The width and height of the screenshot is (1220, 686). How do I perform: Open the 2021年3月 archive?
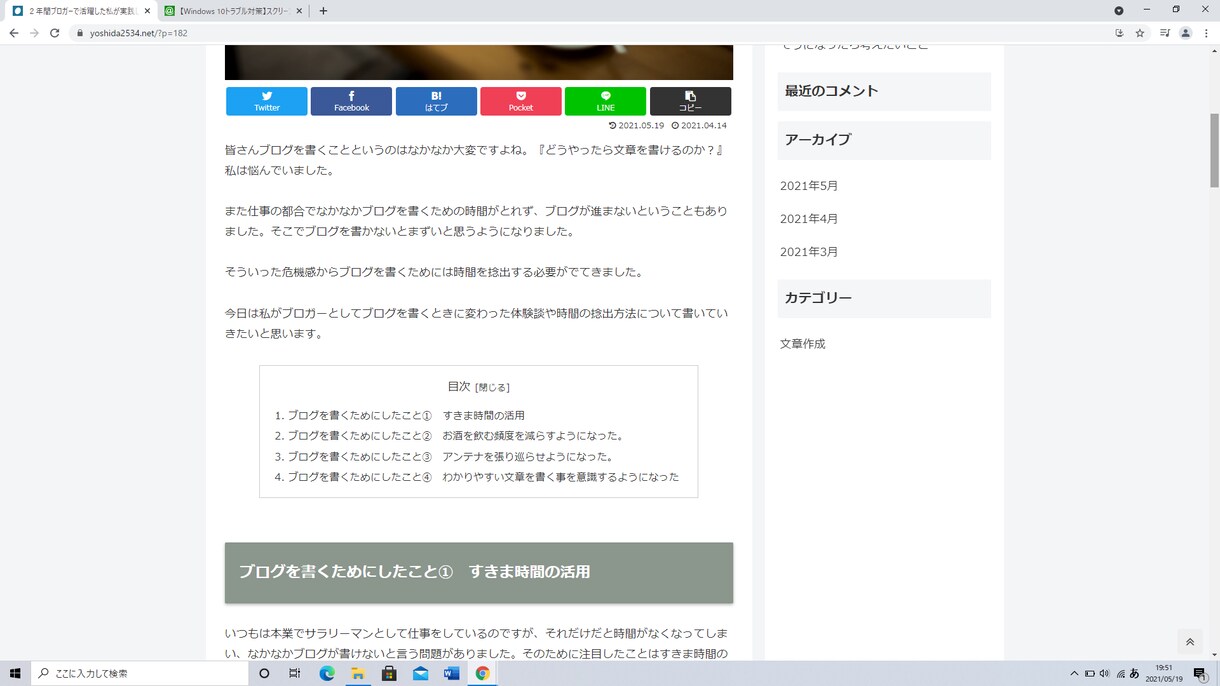[x=809, y=252]
